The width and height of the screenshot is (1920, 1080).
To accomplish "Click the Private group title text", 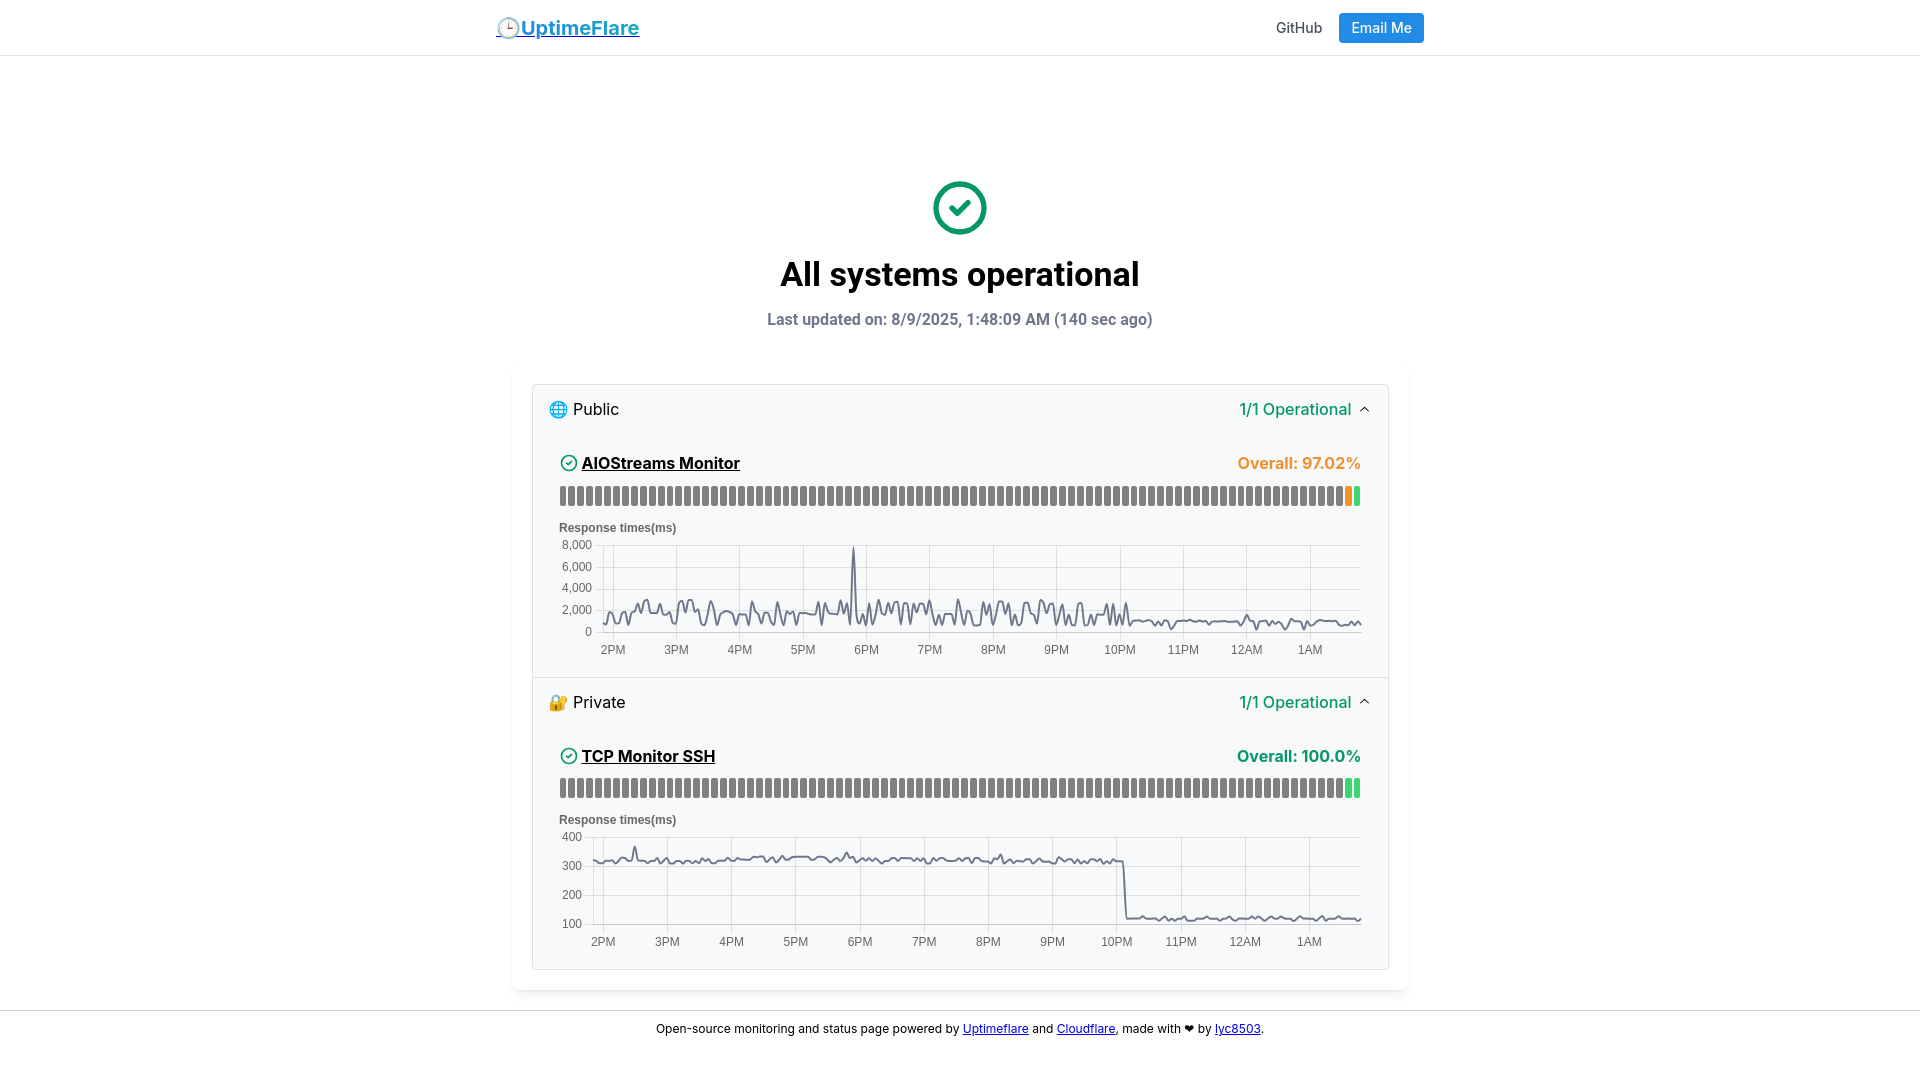I will (599, 703).
